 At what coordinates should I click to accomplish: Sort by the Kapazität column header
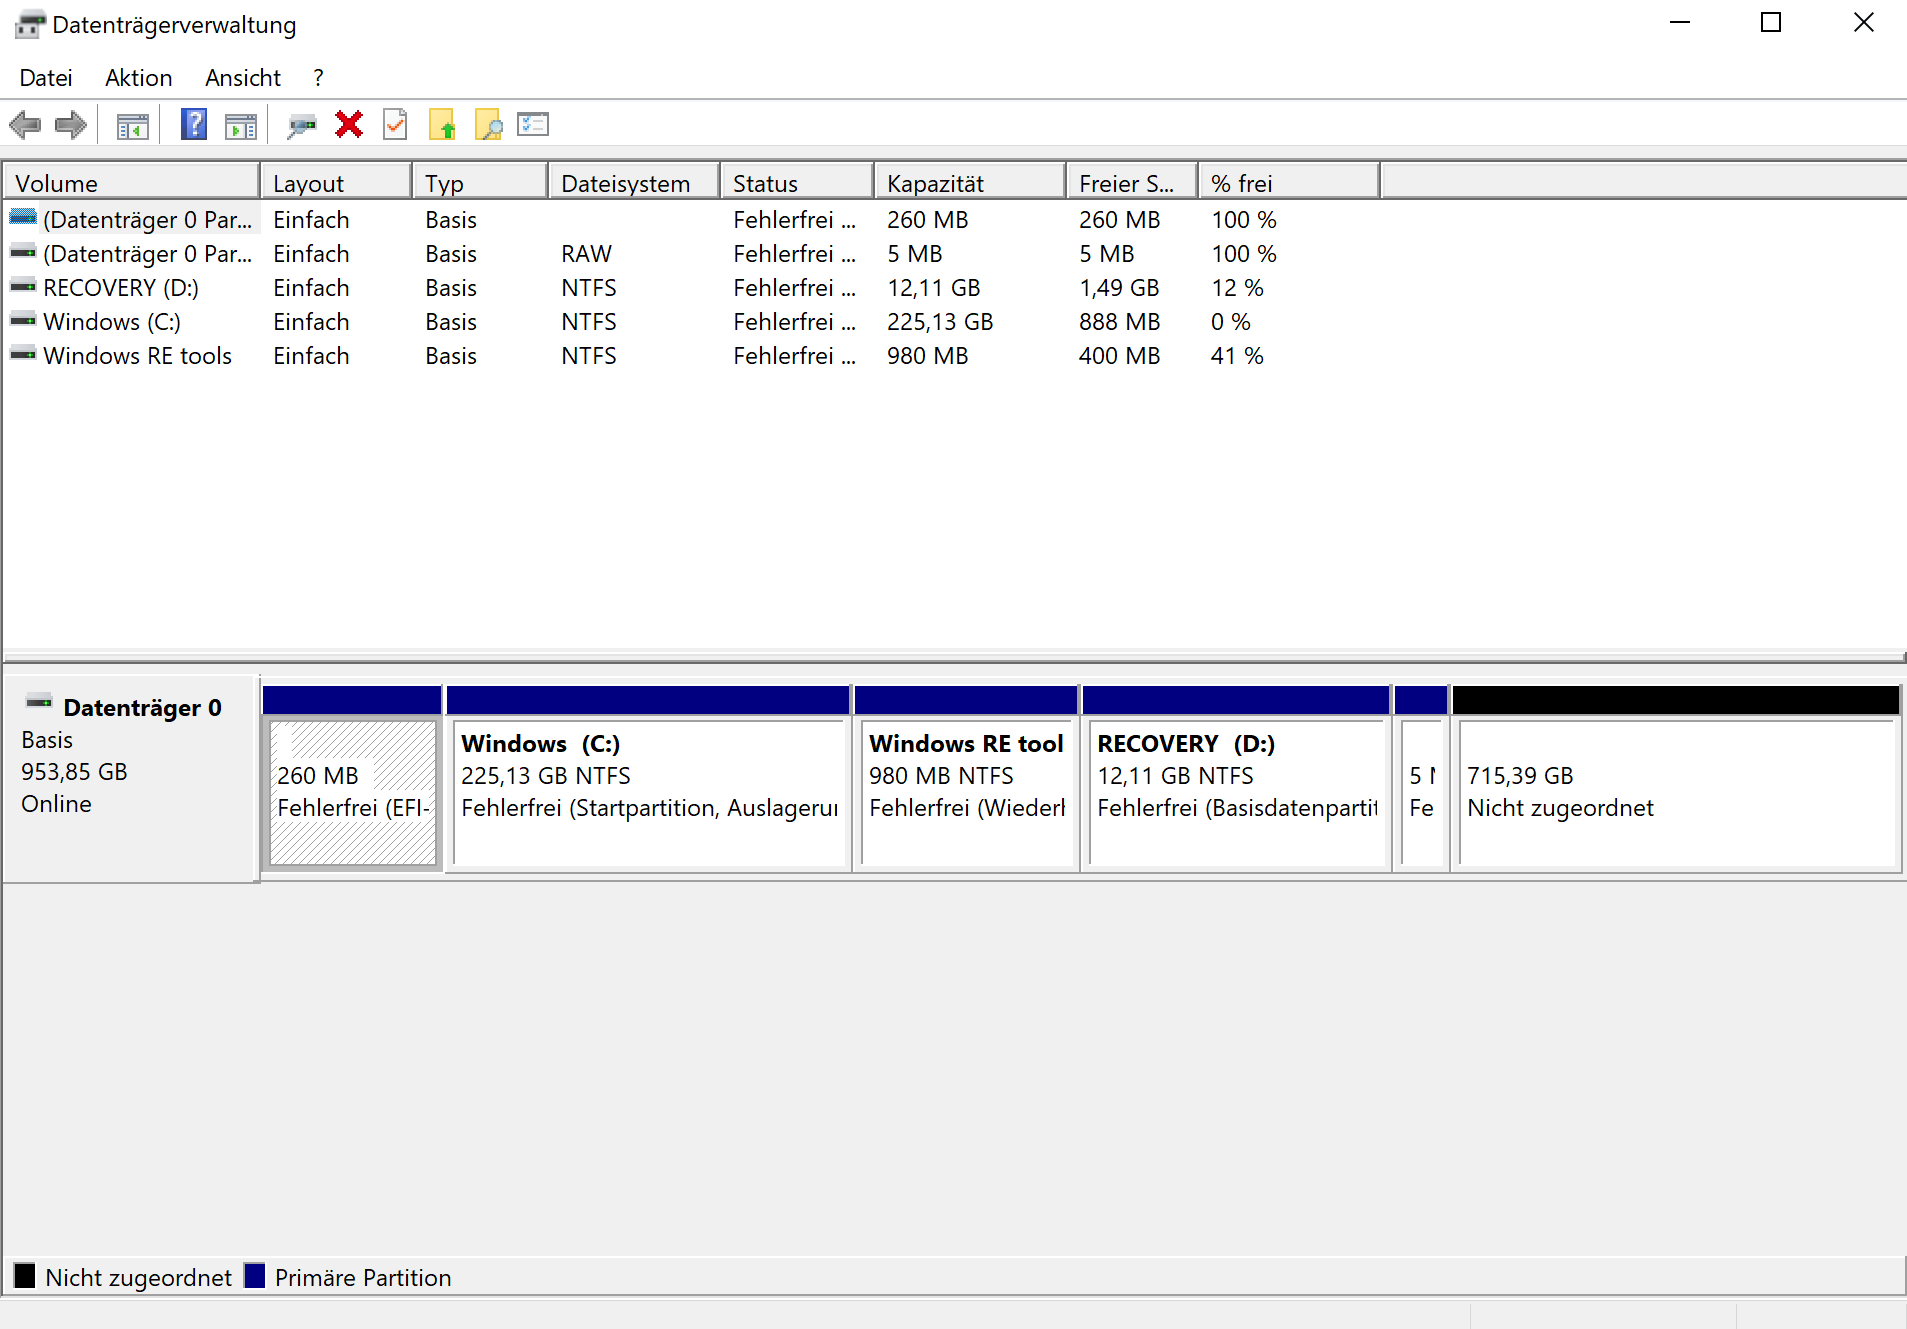[970, 183]
